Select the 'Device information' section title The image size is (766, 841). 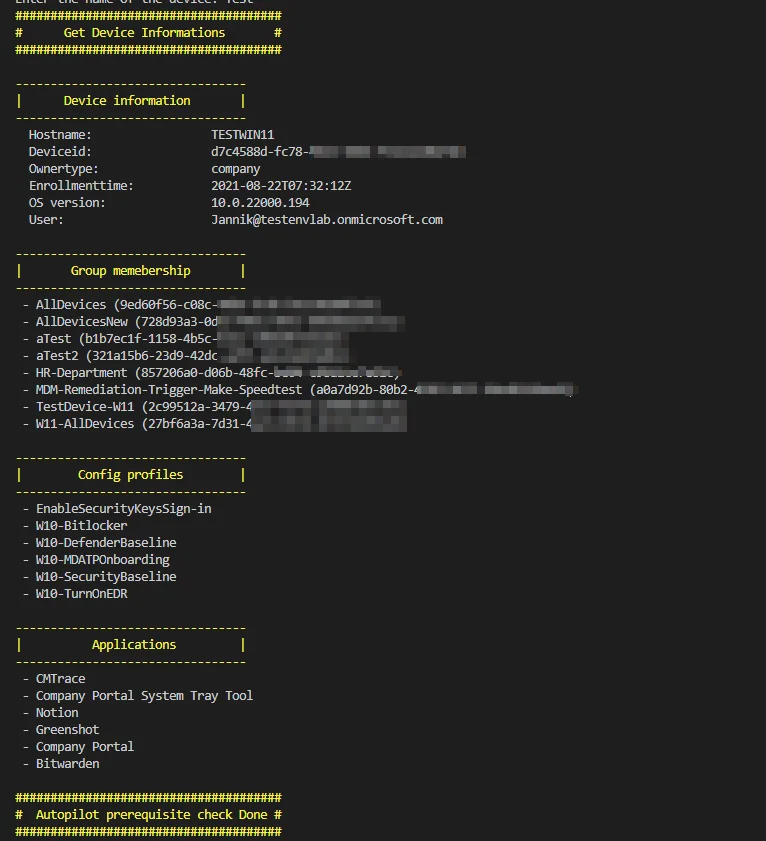coord(127,101)
